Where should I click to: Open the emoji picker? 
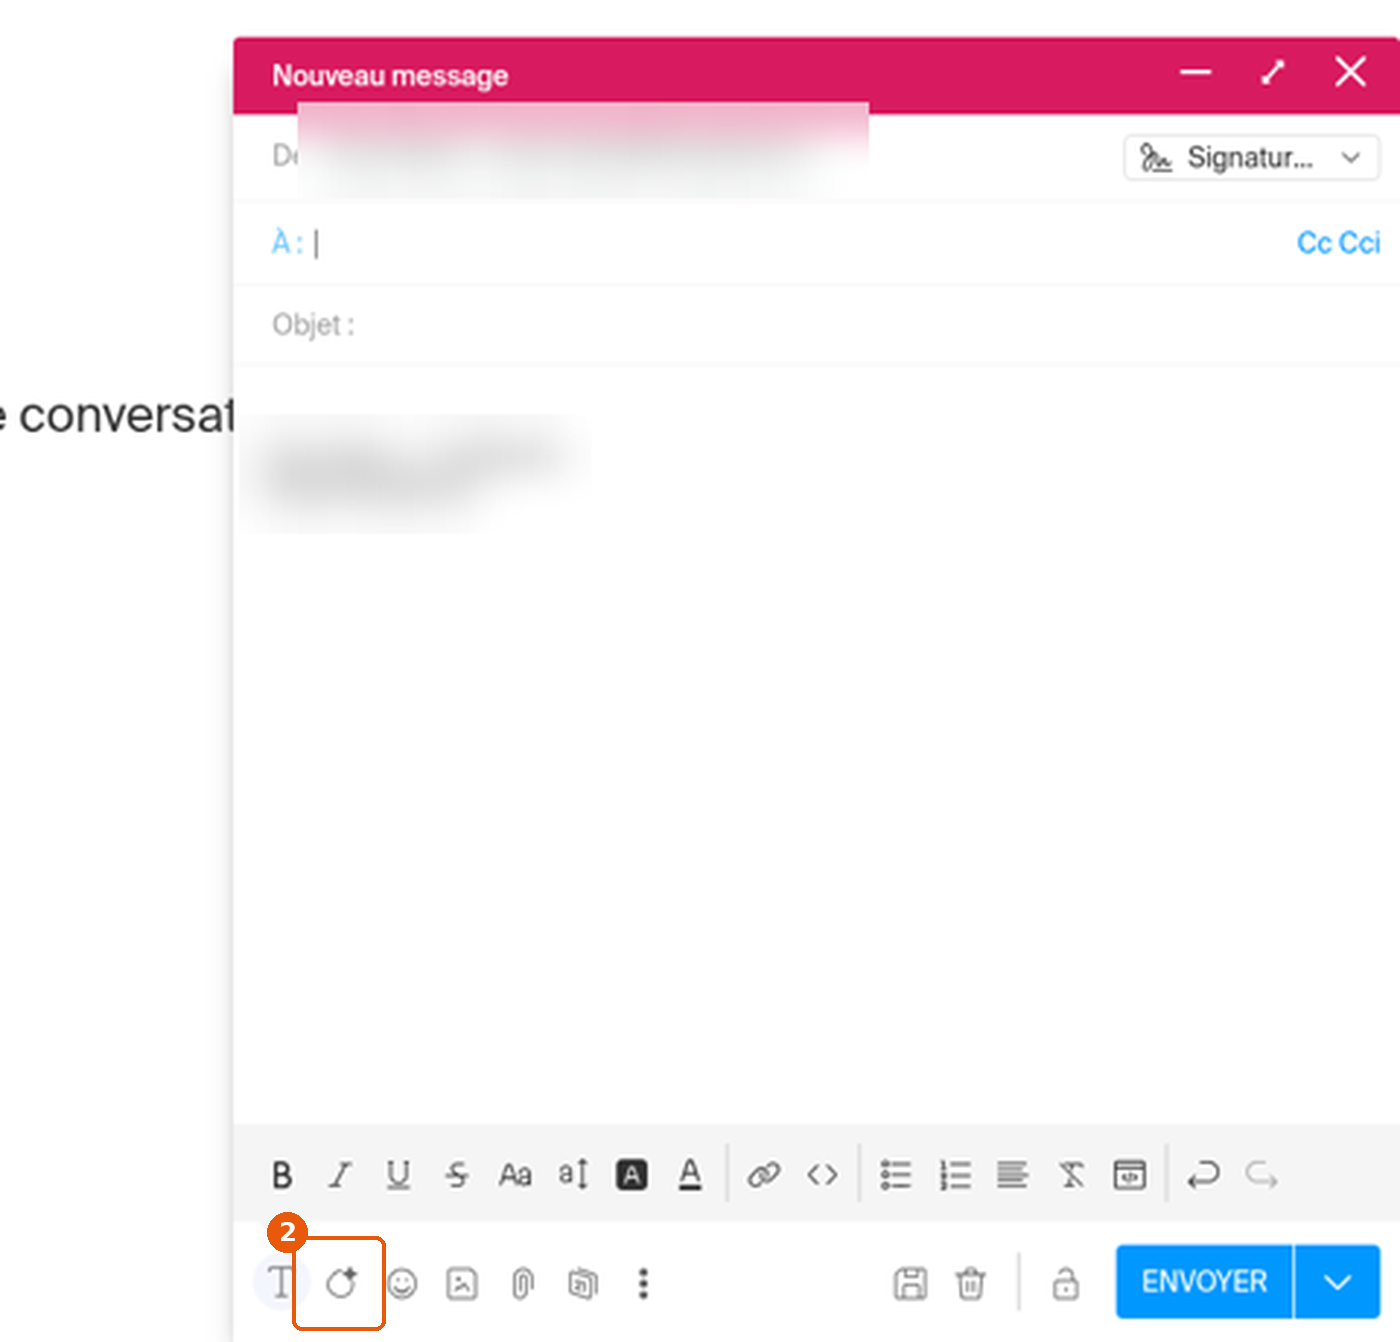[x=402, y=1283]
